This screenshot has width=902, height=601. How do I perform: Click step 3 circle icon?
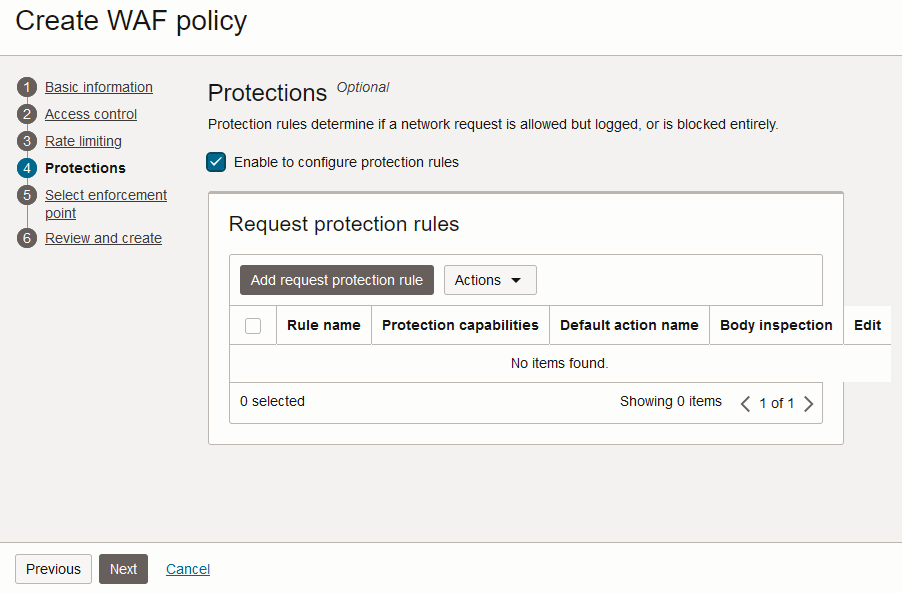pos(27,142)
